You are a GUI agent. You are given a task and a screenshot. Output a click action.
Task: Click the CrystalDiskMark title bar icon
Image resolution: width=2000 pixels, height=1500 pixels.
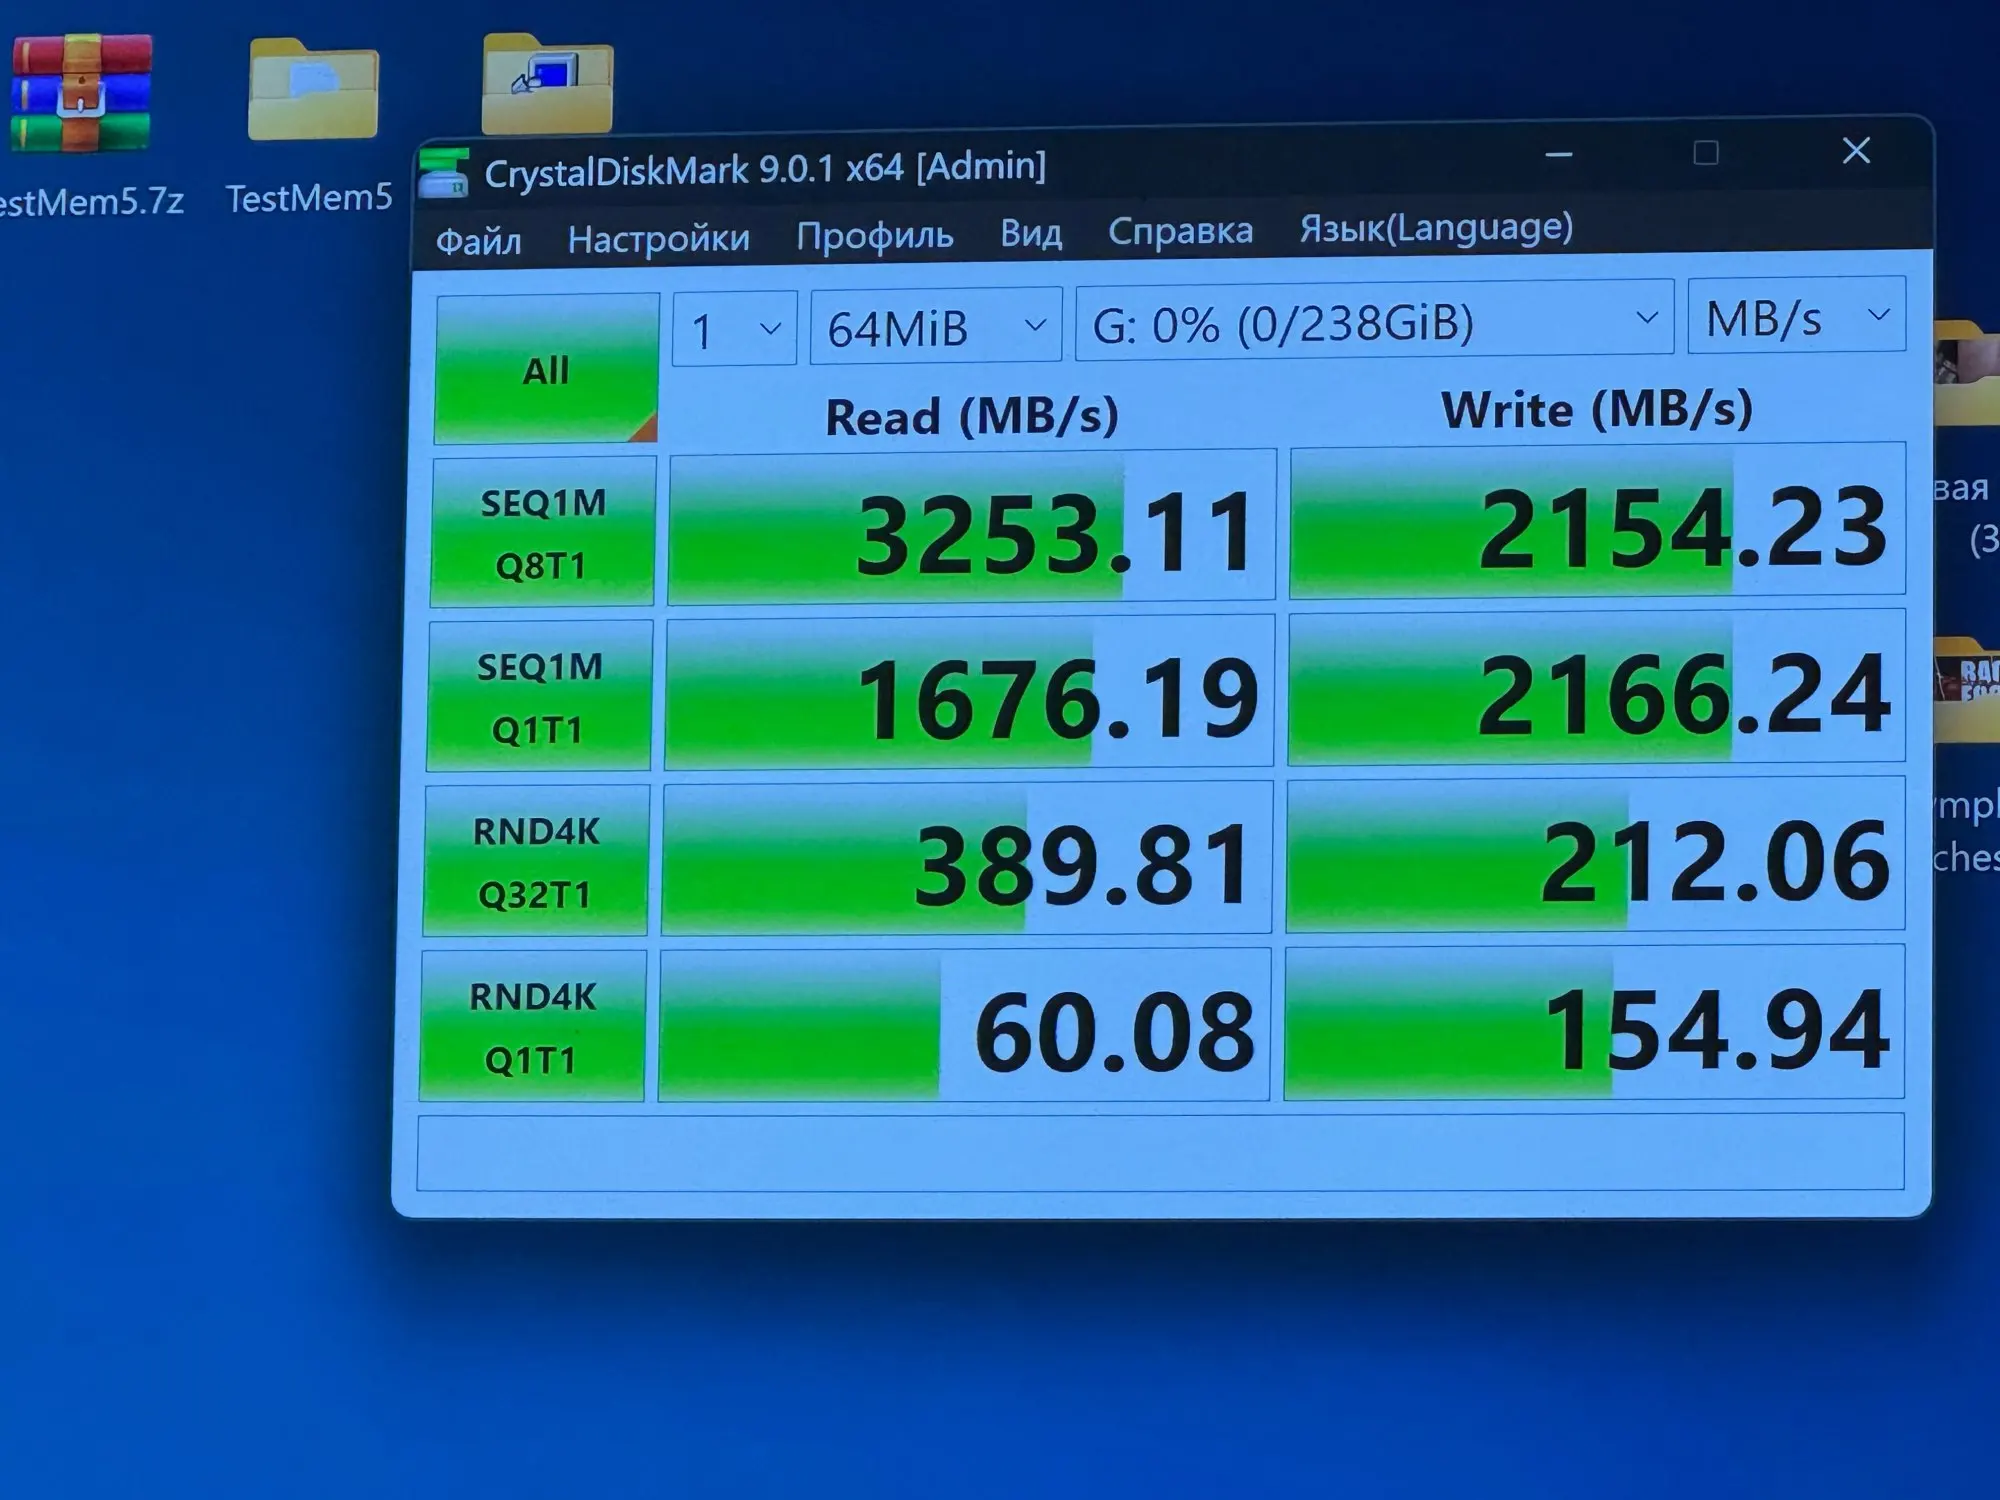point(443,173)
